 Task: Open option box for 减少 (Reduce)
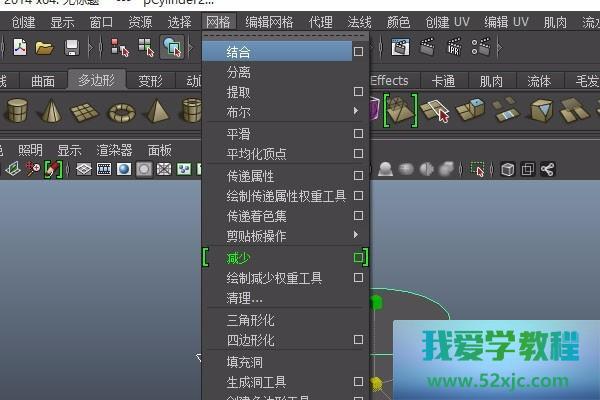(x=358, y=257)
